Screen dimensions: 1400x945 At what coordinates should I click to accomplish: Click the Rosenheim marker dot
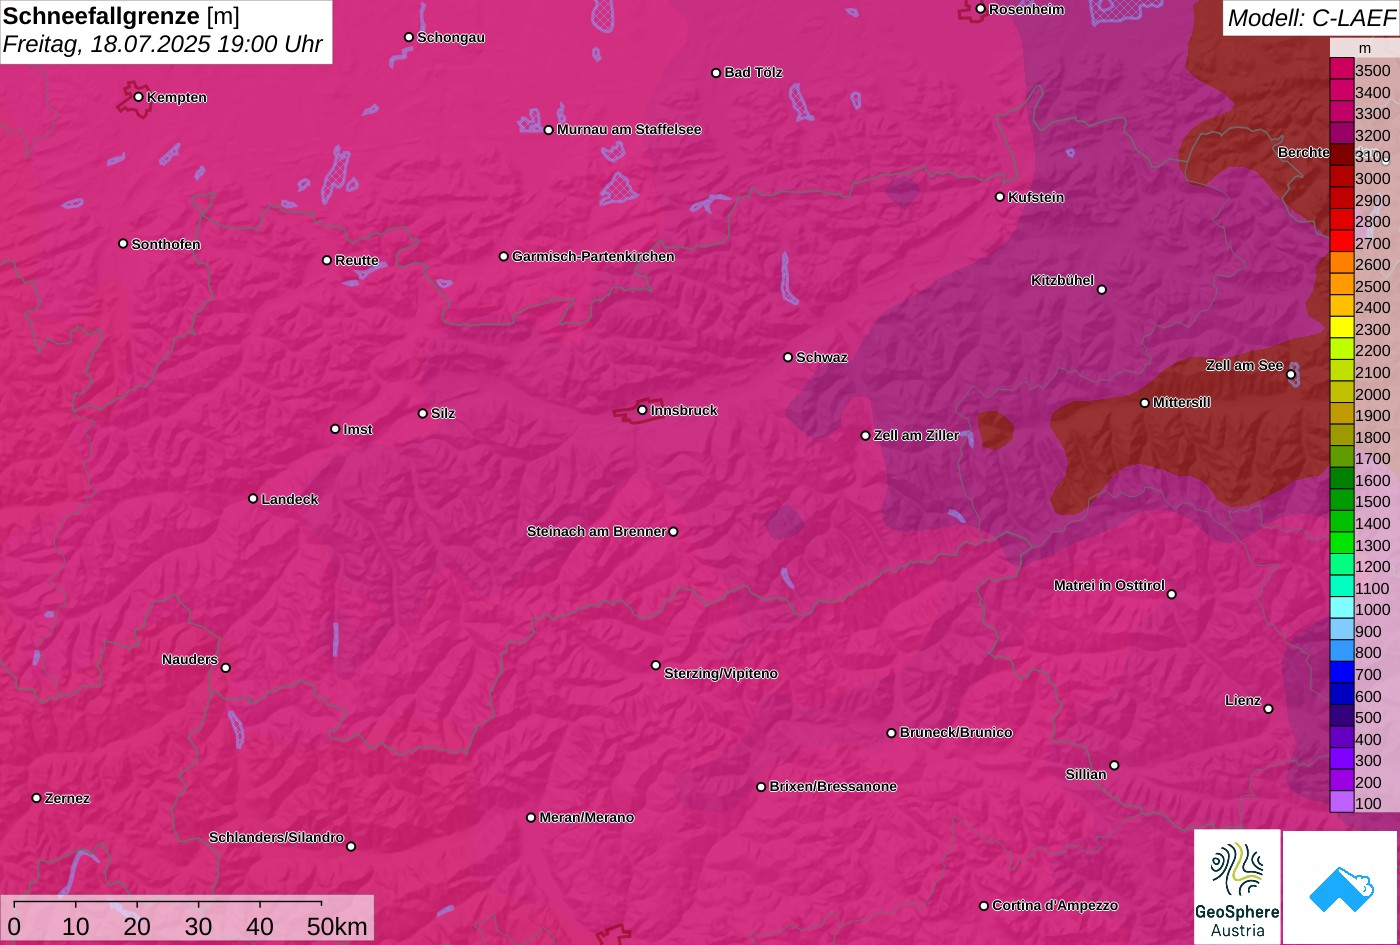980,9
